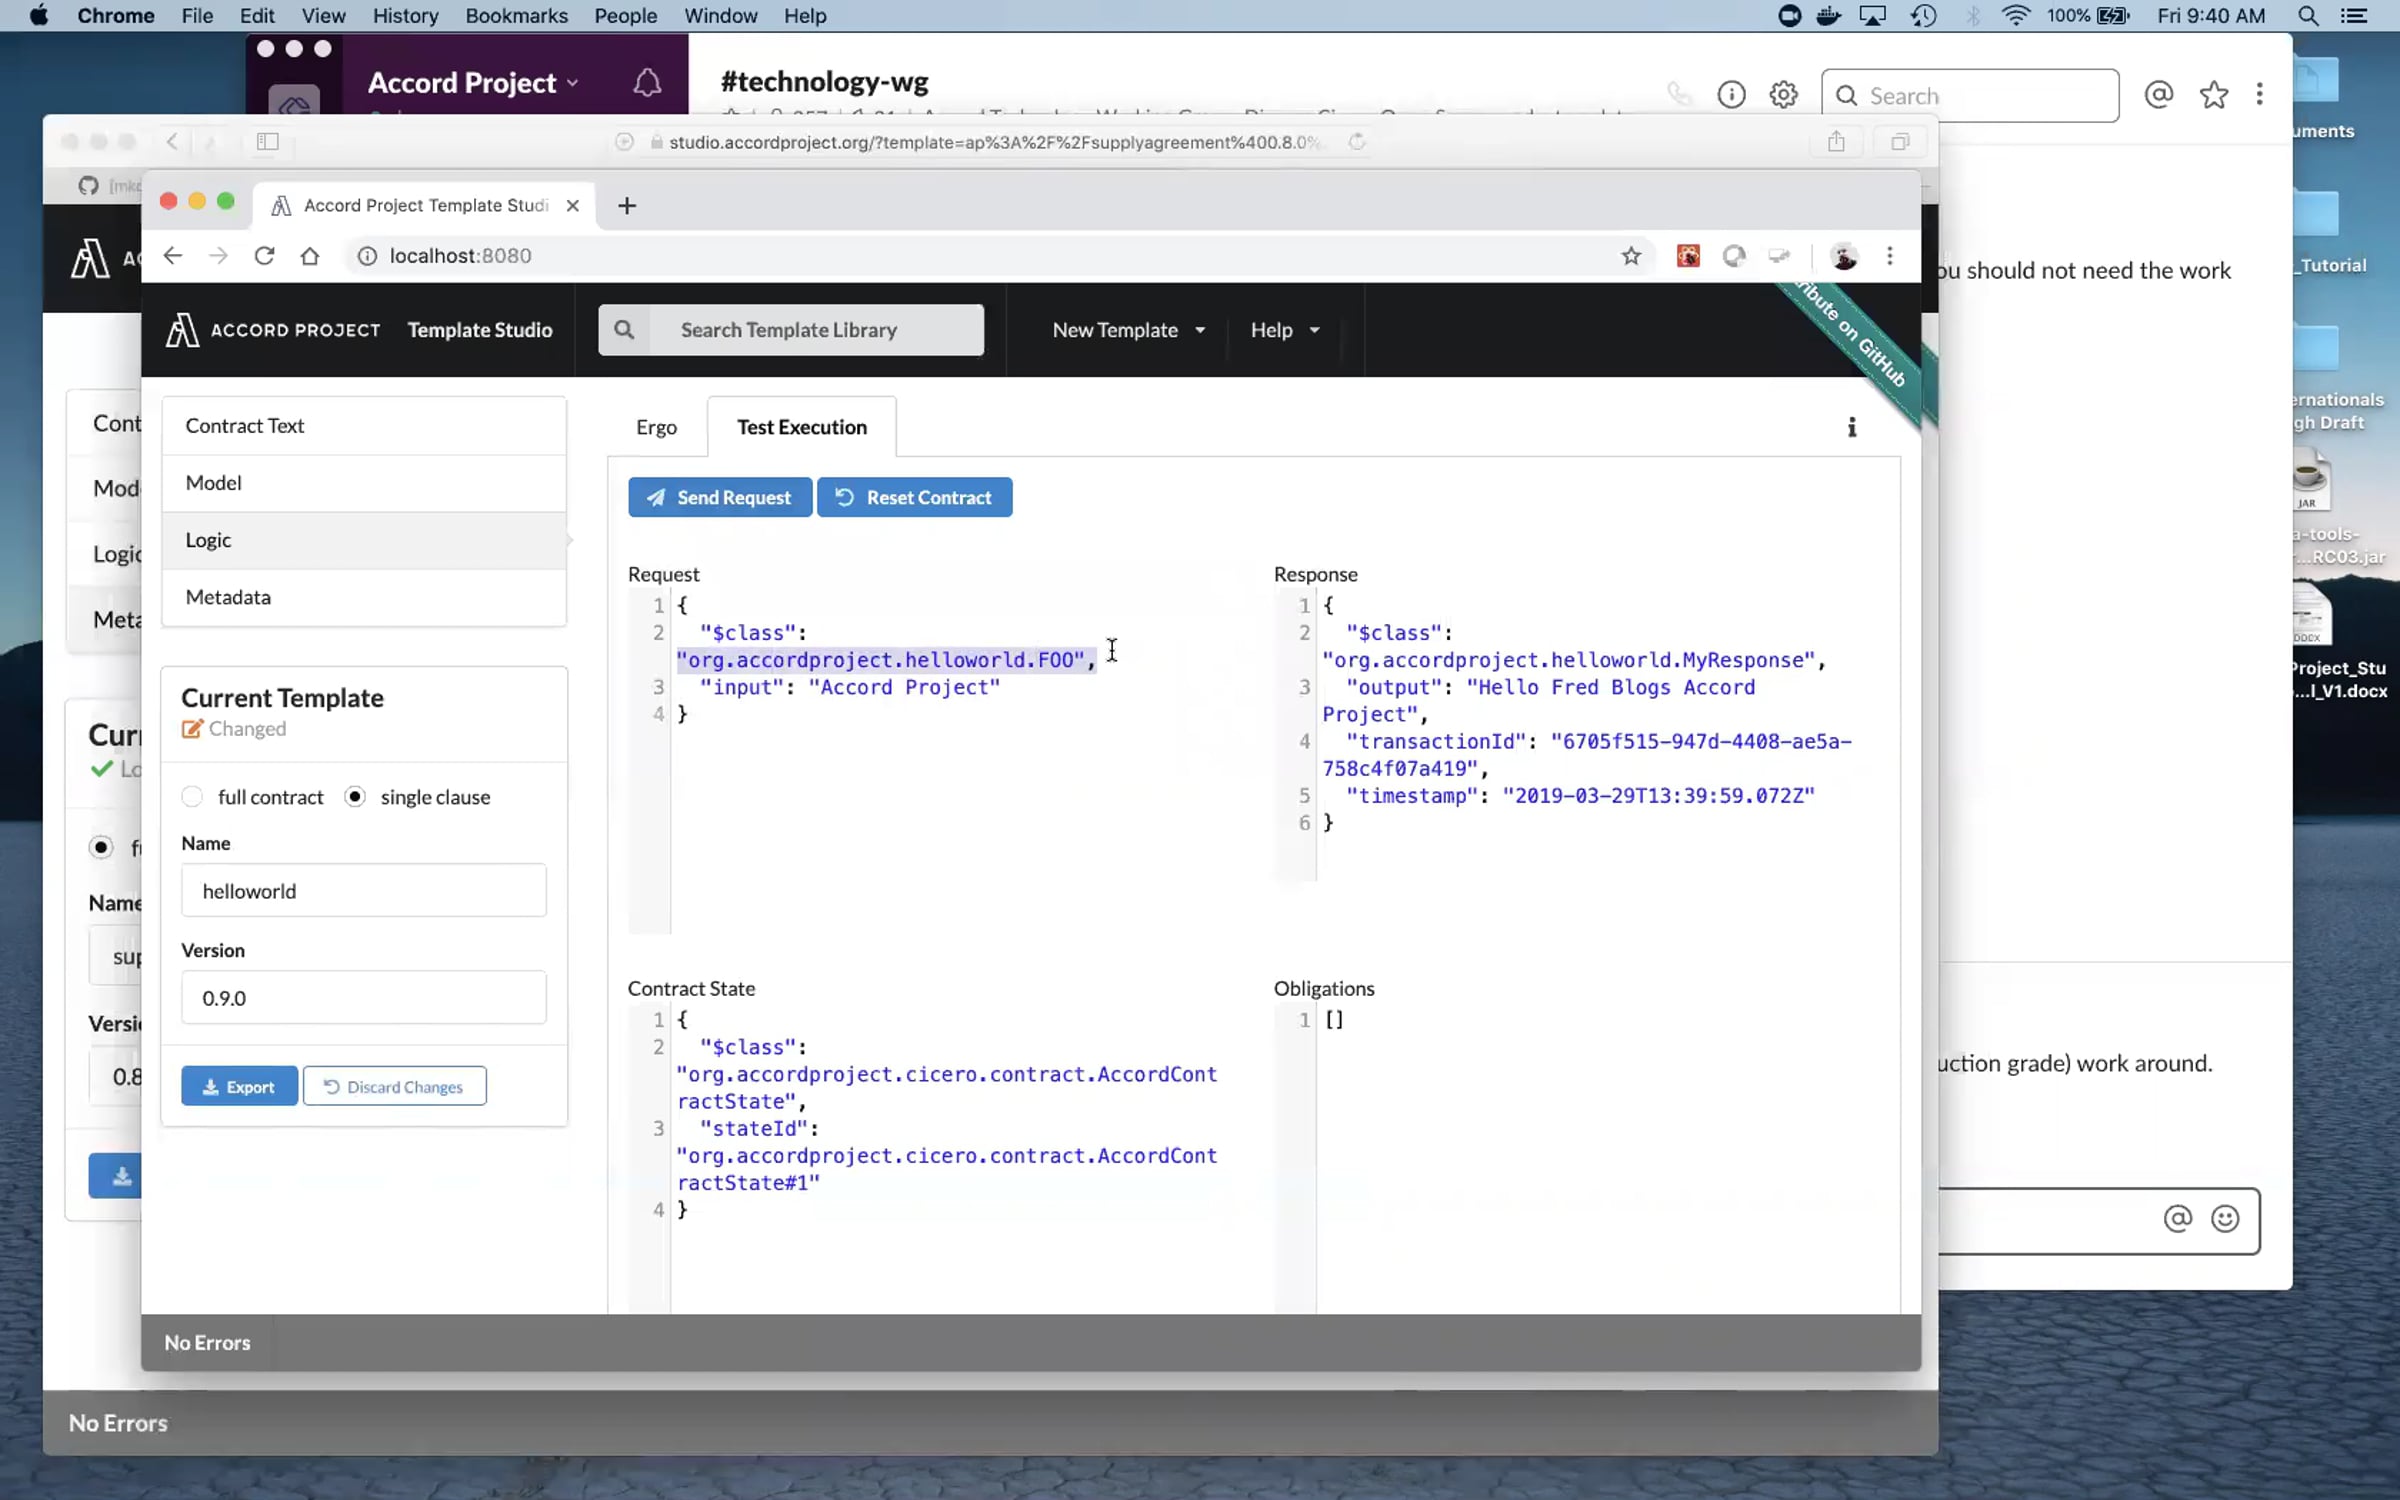Expand the New Template dropdown
Screen dimensions: 2400x1500
point(1128,330)
